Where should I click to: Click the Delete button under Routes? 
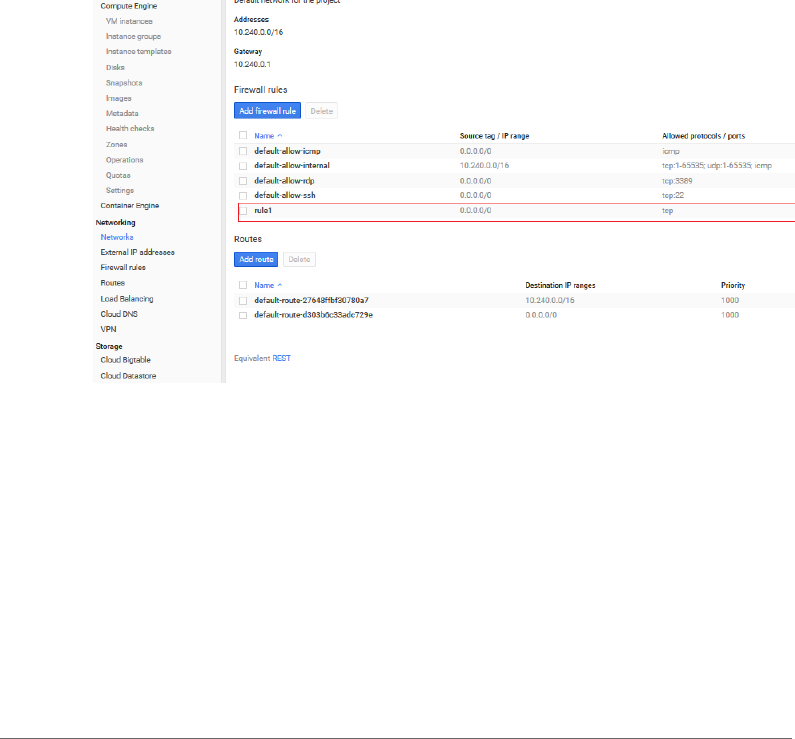[x=299, y=259]
